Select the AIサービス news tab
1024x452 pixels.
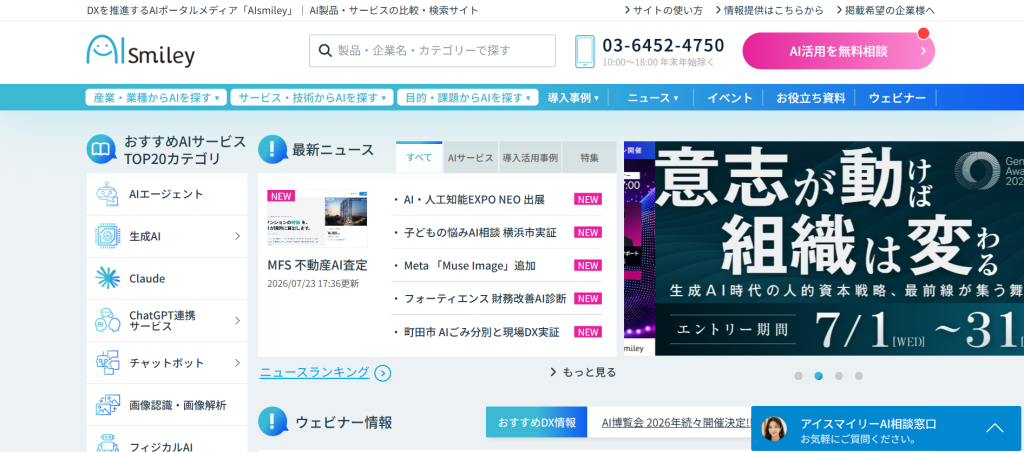click(x=471, y=157)
